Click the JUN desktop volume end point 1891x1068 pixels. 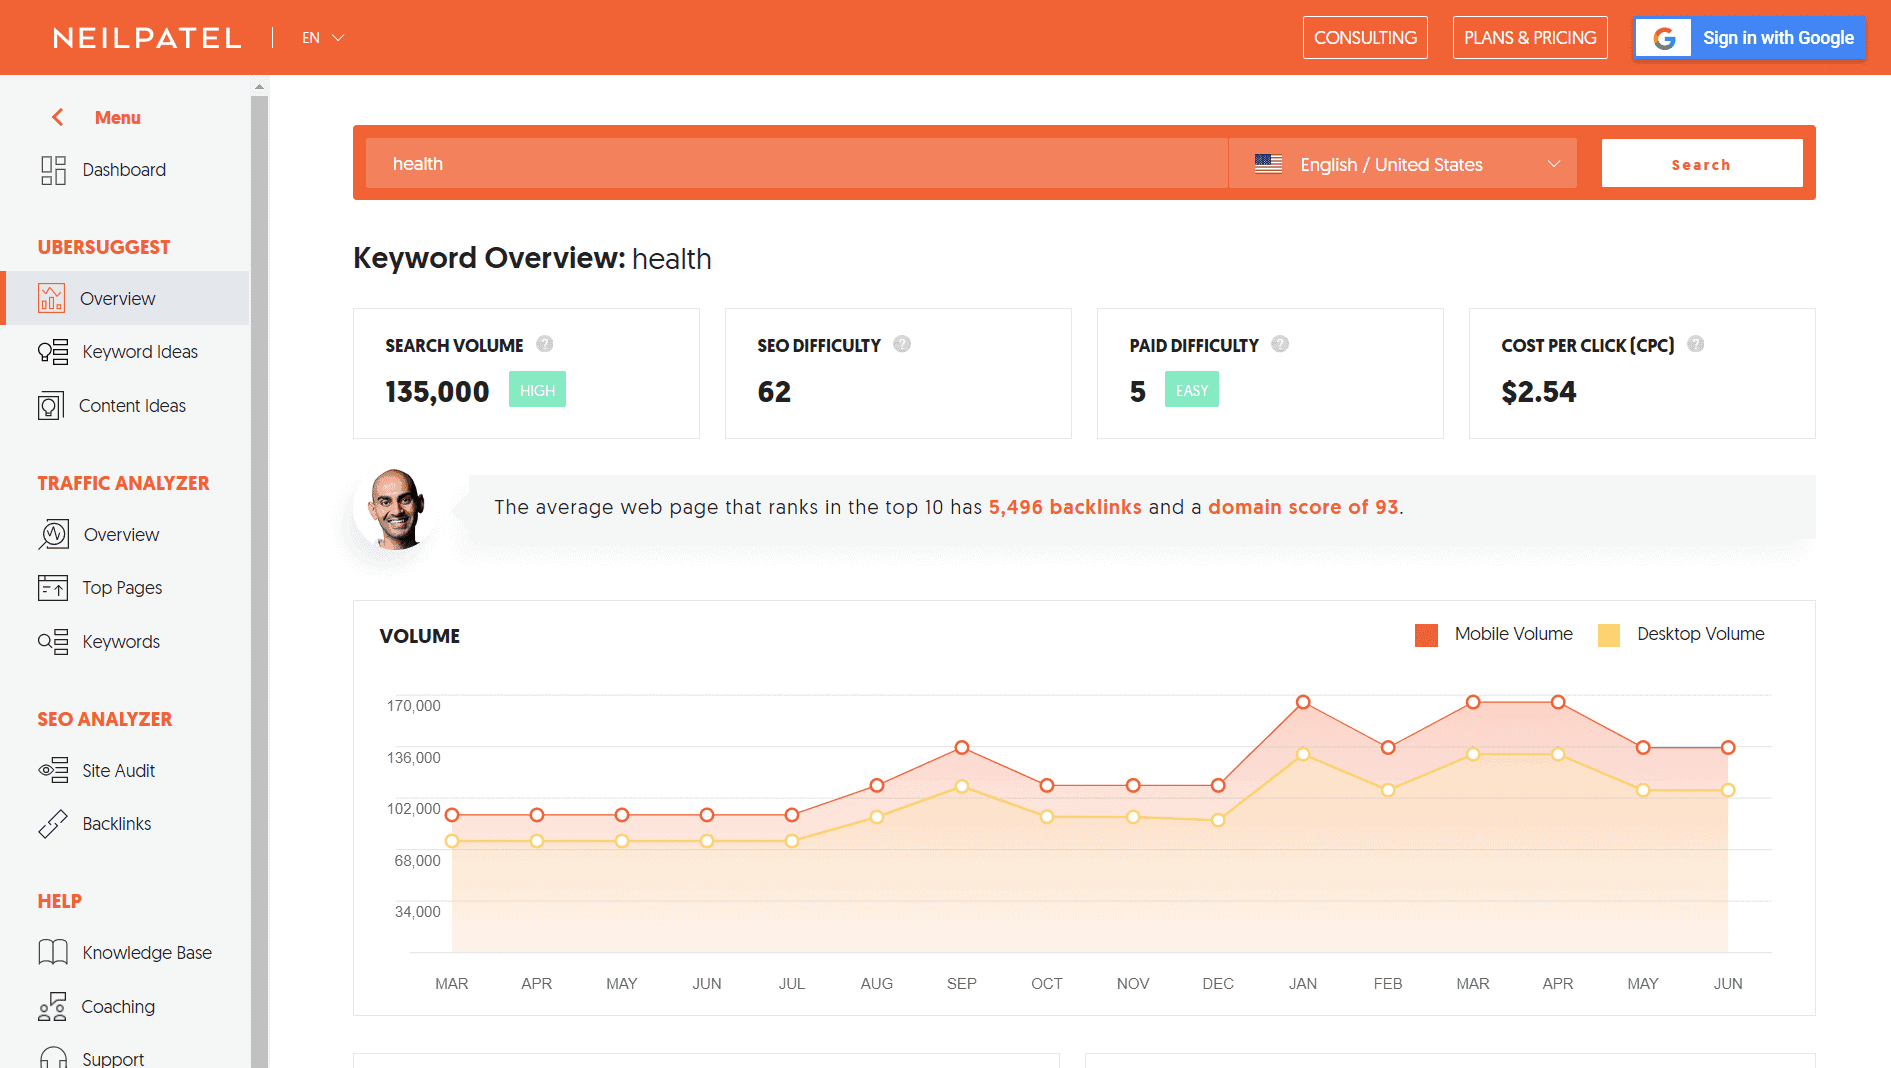click(1728, 790)
